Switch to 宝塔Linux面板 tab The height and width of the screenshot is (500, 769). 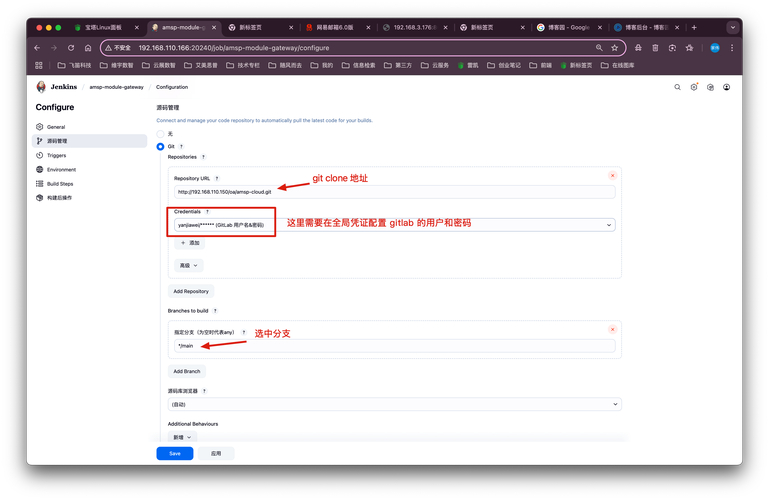pos(103,27)
